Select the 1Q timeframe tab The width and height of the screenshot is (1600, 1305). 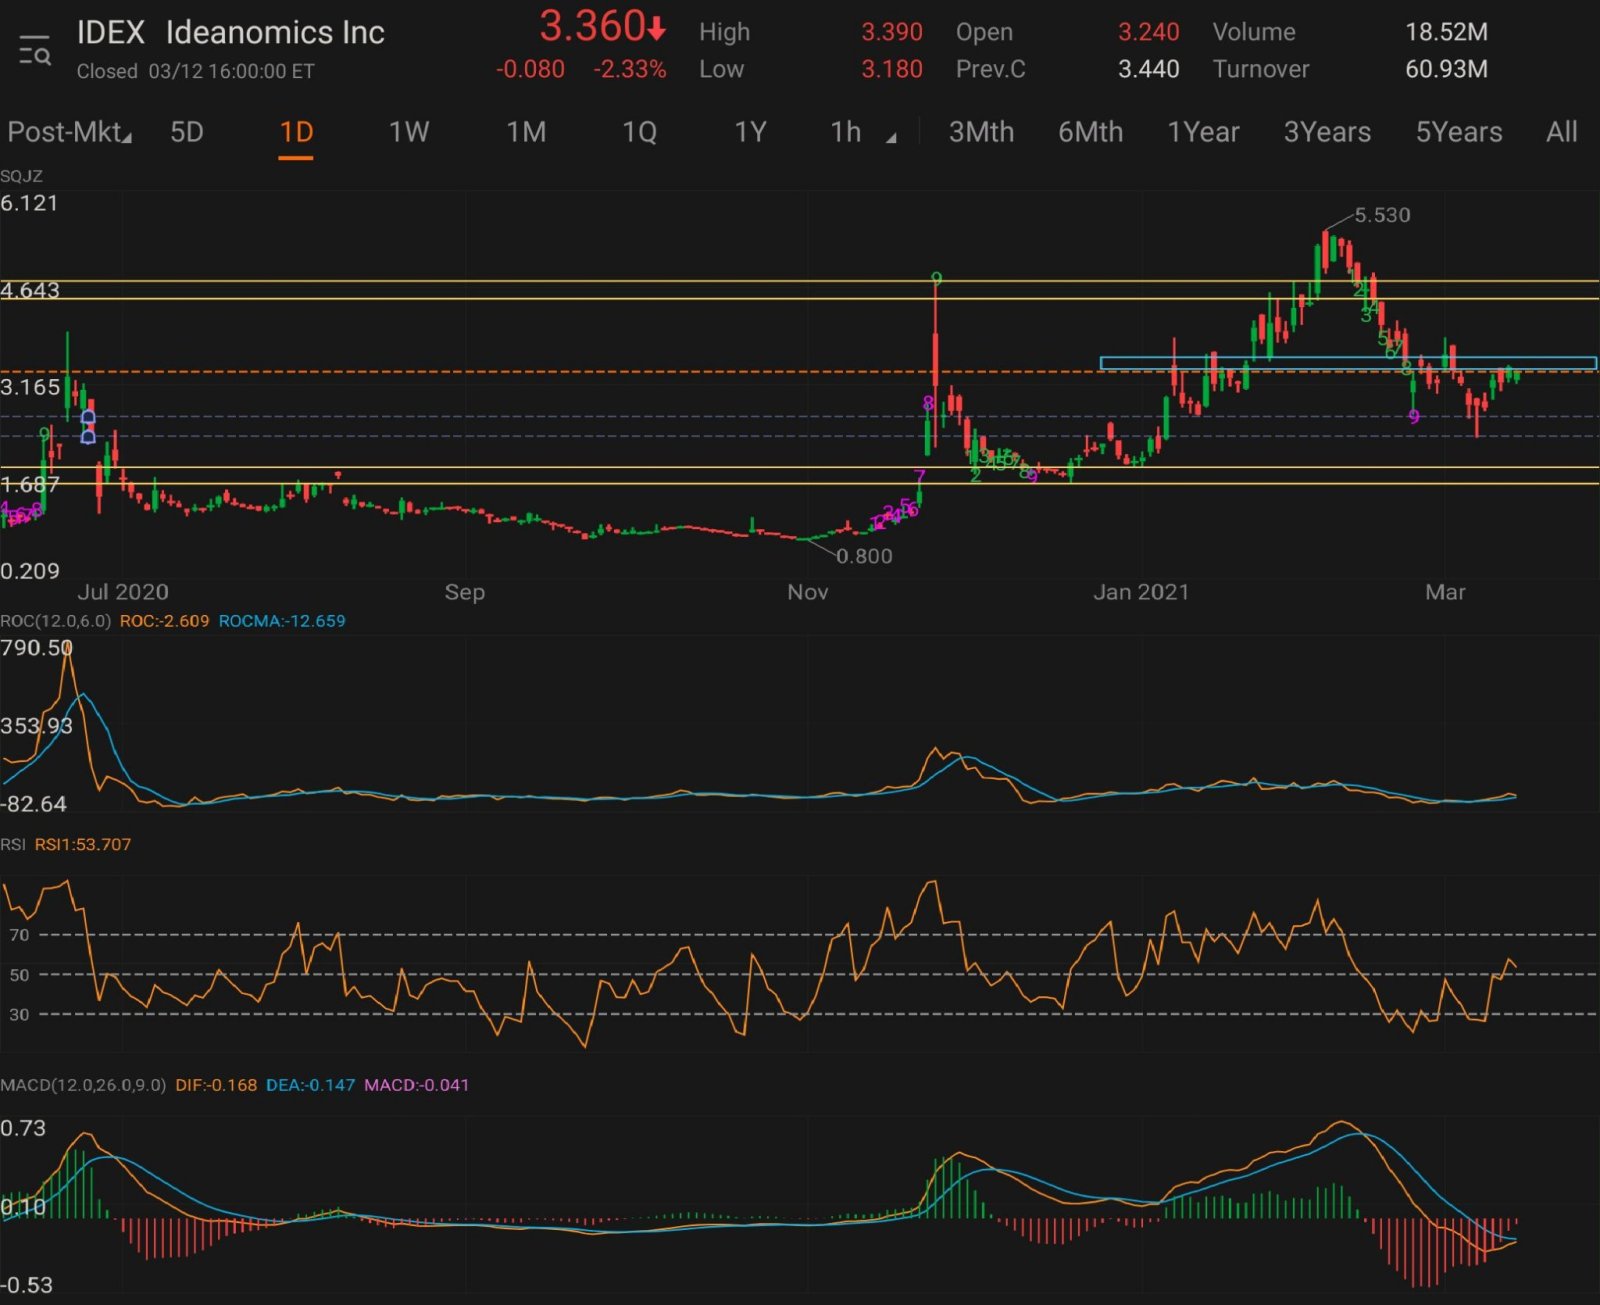point(639,132)
